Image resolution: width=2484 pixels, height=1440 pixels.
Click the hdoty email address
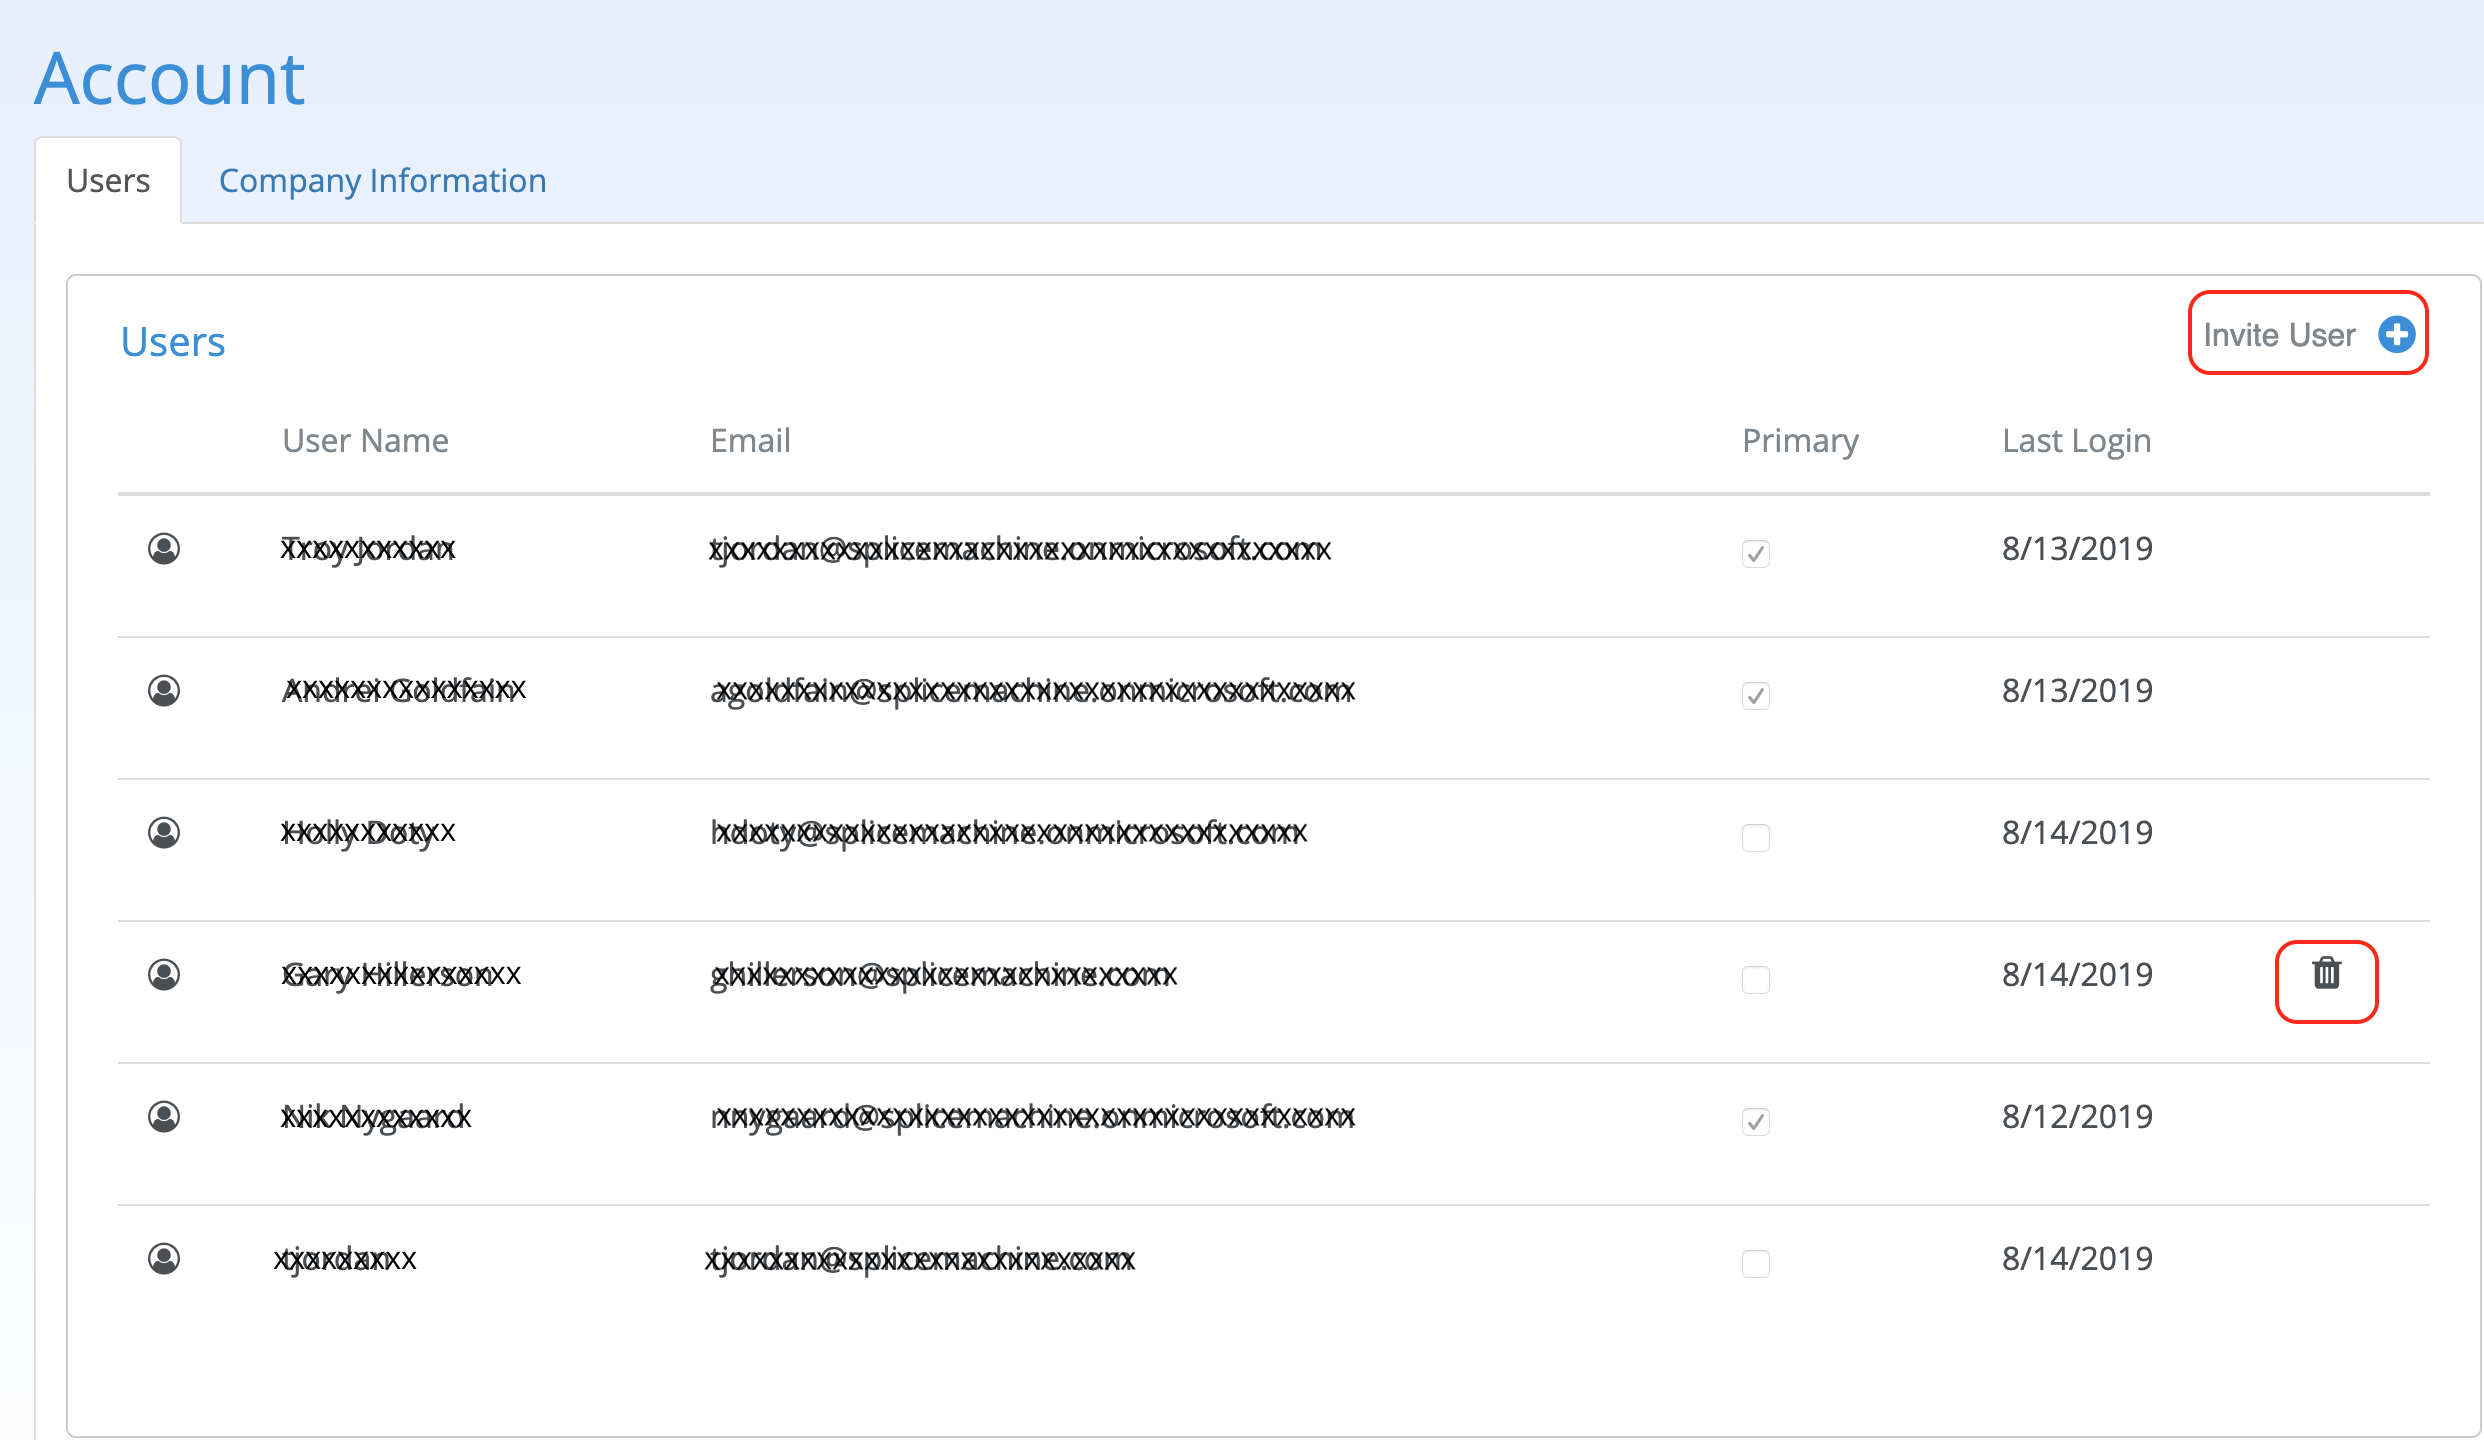(1008, 833)
